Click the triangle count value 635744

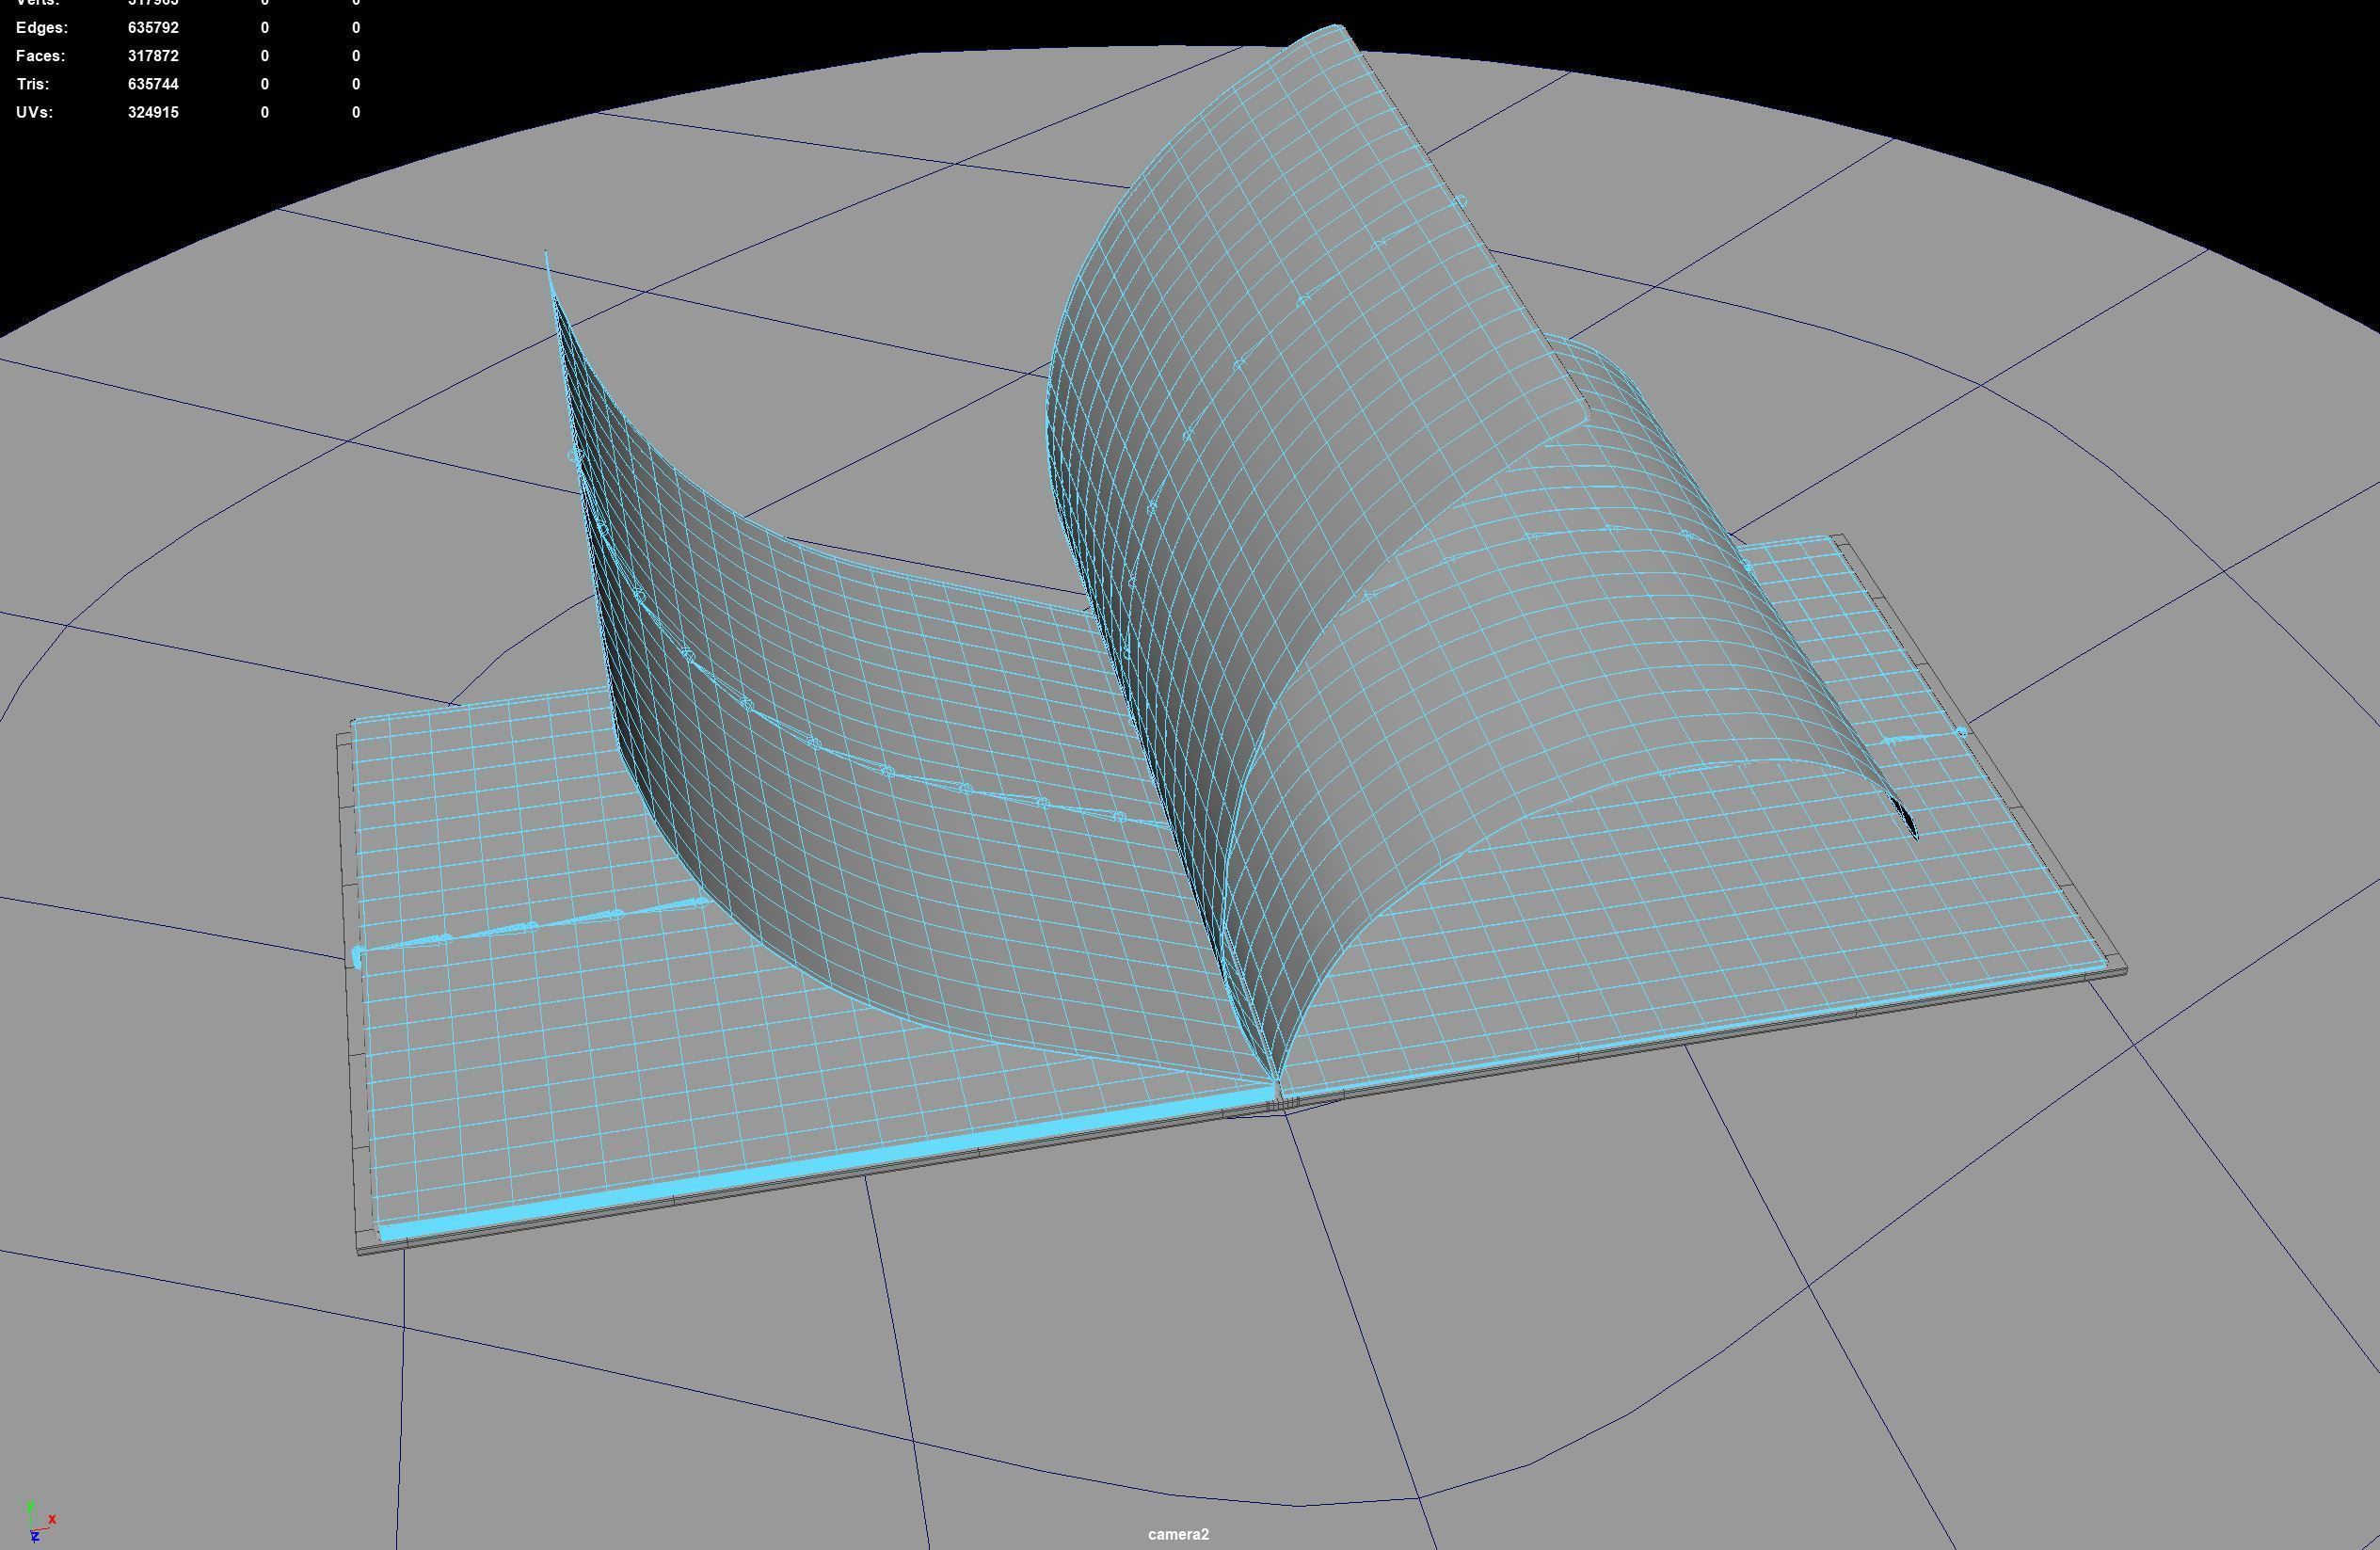153,84
